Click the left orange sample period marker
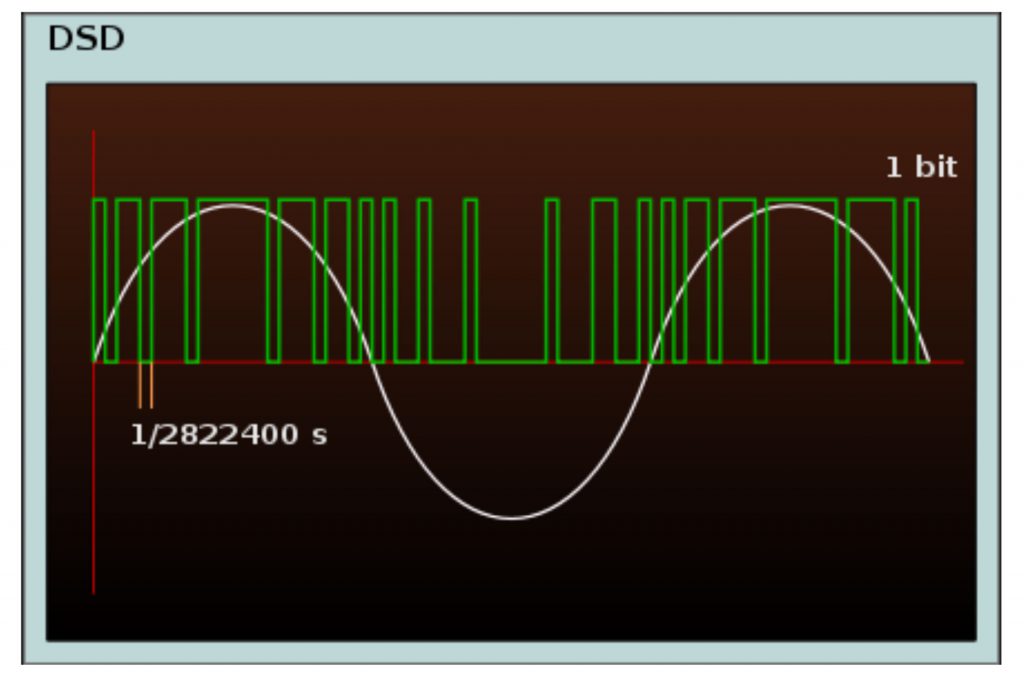This screenshot has width=1024, height=680. (140, 386)
